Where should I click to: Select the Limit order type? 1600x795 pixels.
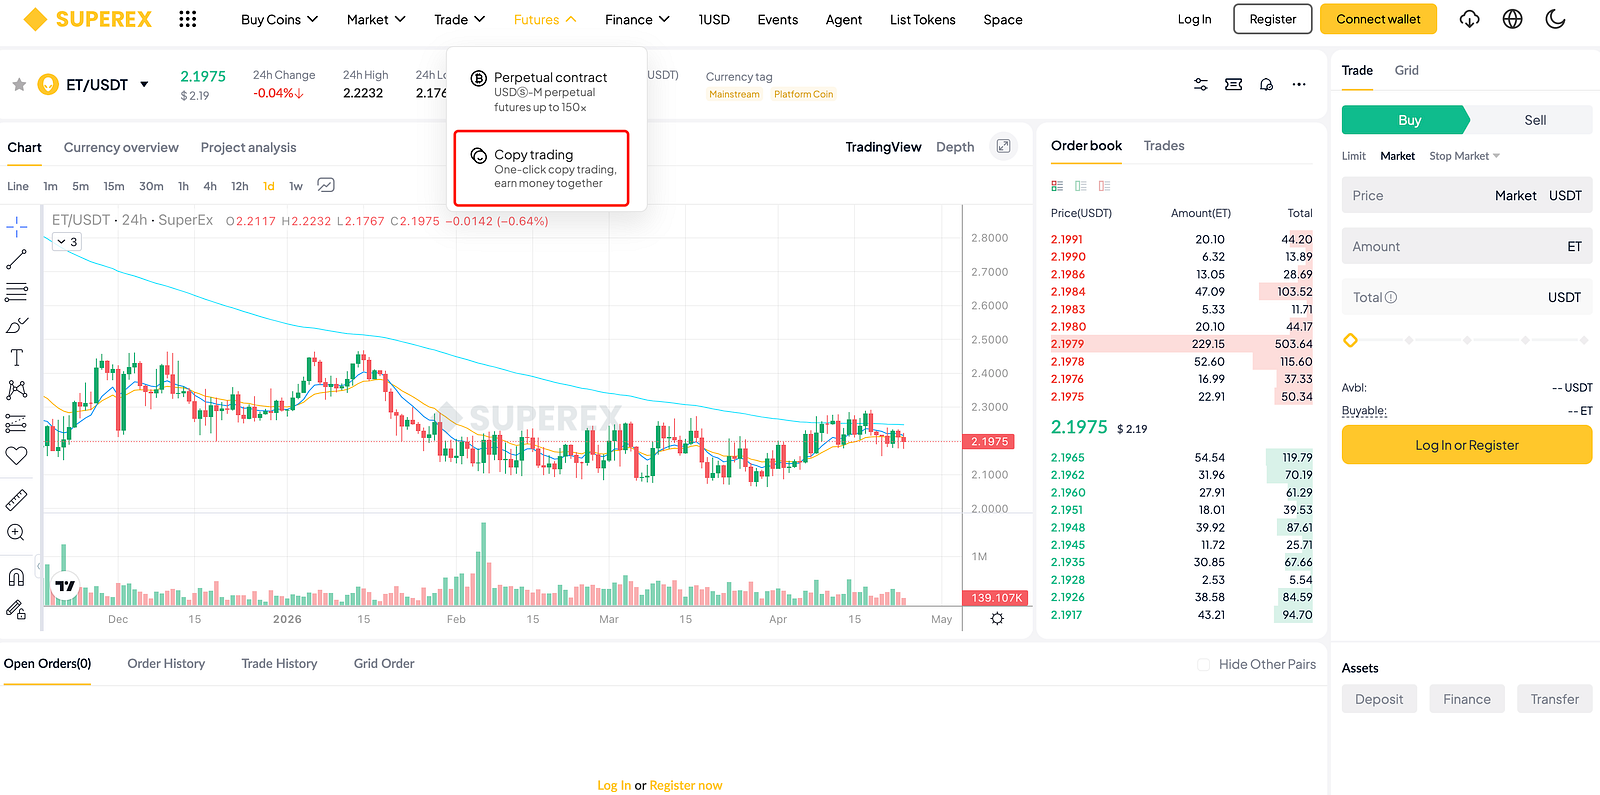pos(1354,156)
